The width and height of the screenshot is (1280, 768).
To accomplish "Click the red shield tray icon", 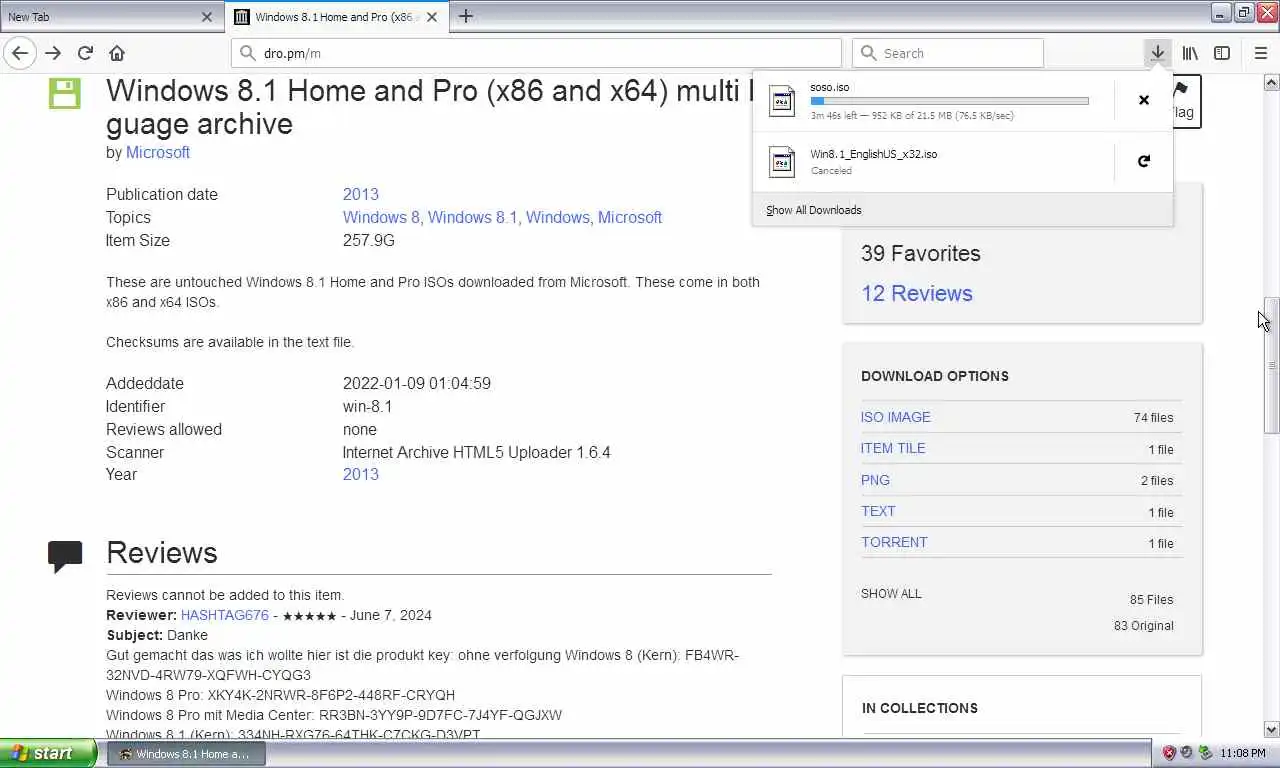I will [1169, 753].
